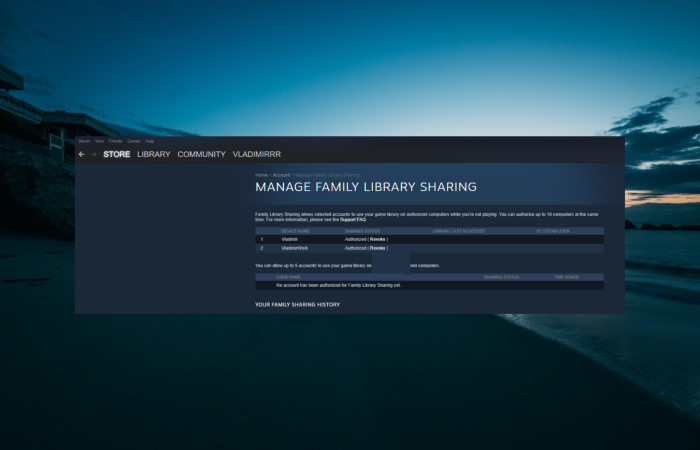This screenshot has height=450, width=700.
Task: Click the BY STEAM USER header
Action: click(x=553, y=231)
